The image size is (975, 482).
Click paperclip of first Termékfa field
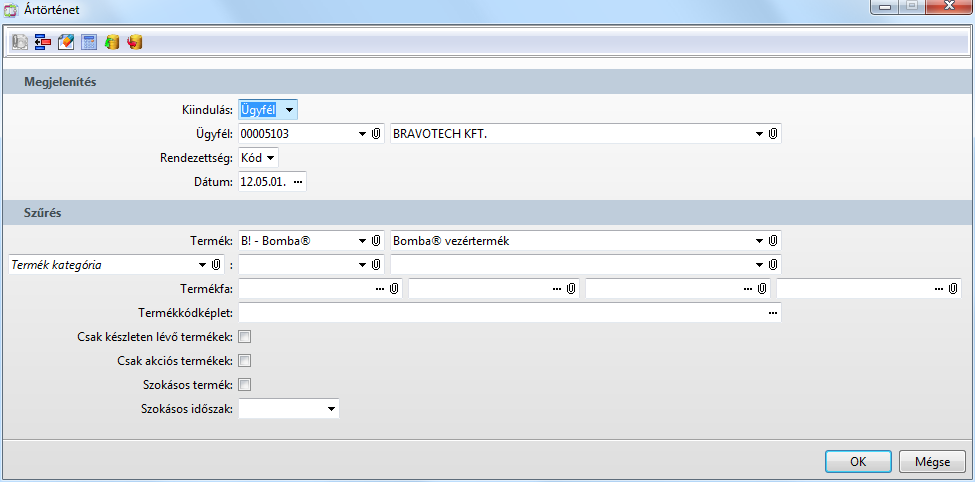click(394, 289)
